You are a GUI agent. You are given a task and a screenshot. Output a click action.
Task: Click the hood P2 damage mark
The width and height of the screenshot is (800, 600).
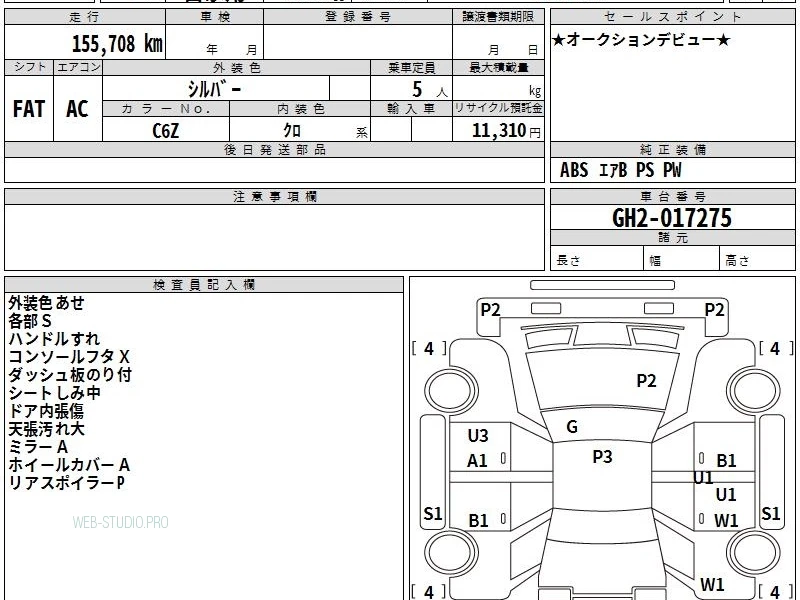646,381
